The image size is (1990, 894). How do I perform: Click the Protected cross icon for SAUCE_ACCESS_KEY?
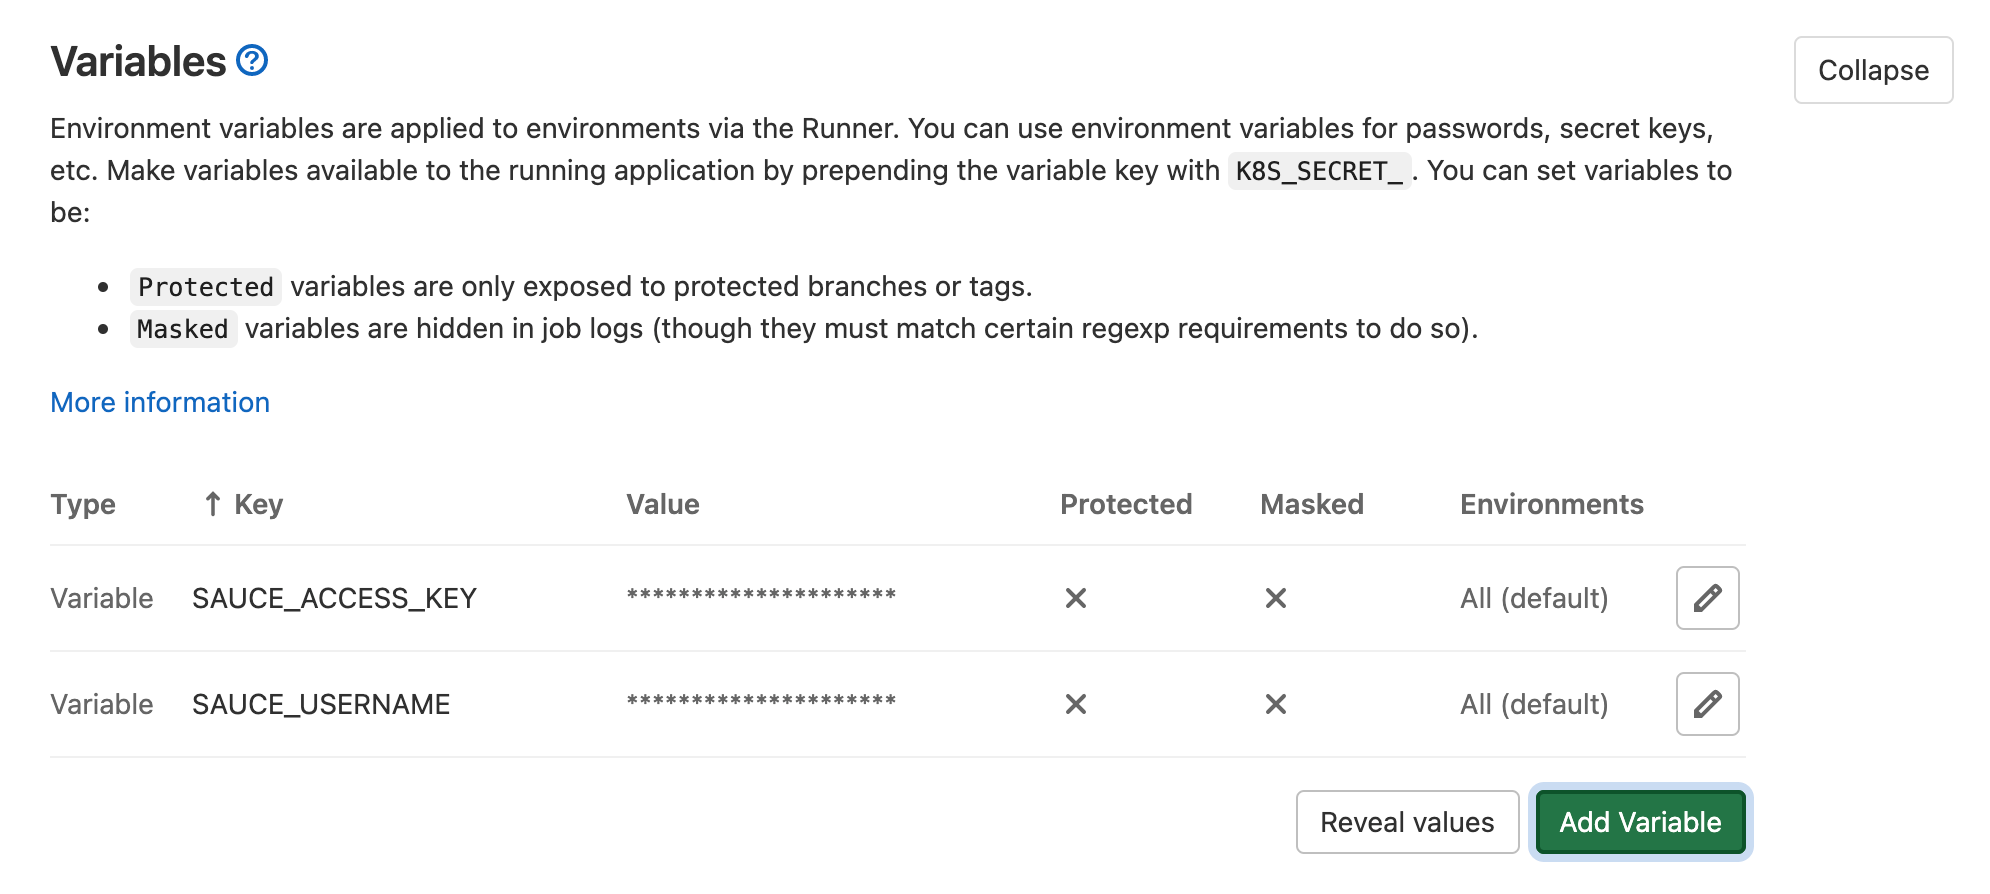(x=1077, y=597)
